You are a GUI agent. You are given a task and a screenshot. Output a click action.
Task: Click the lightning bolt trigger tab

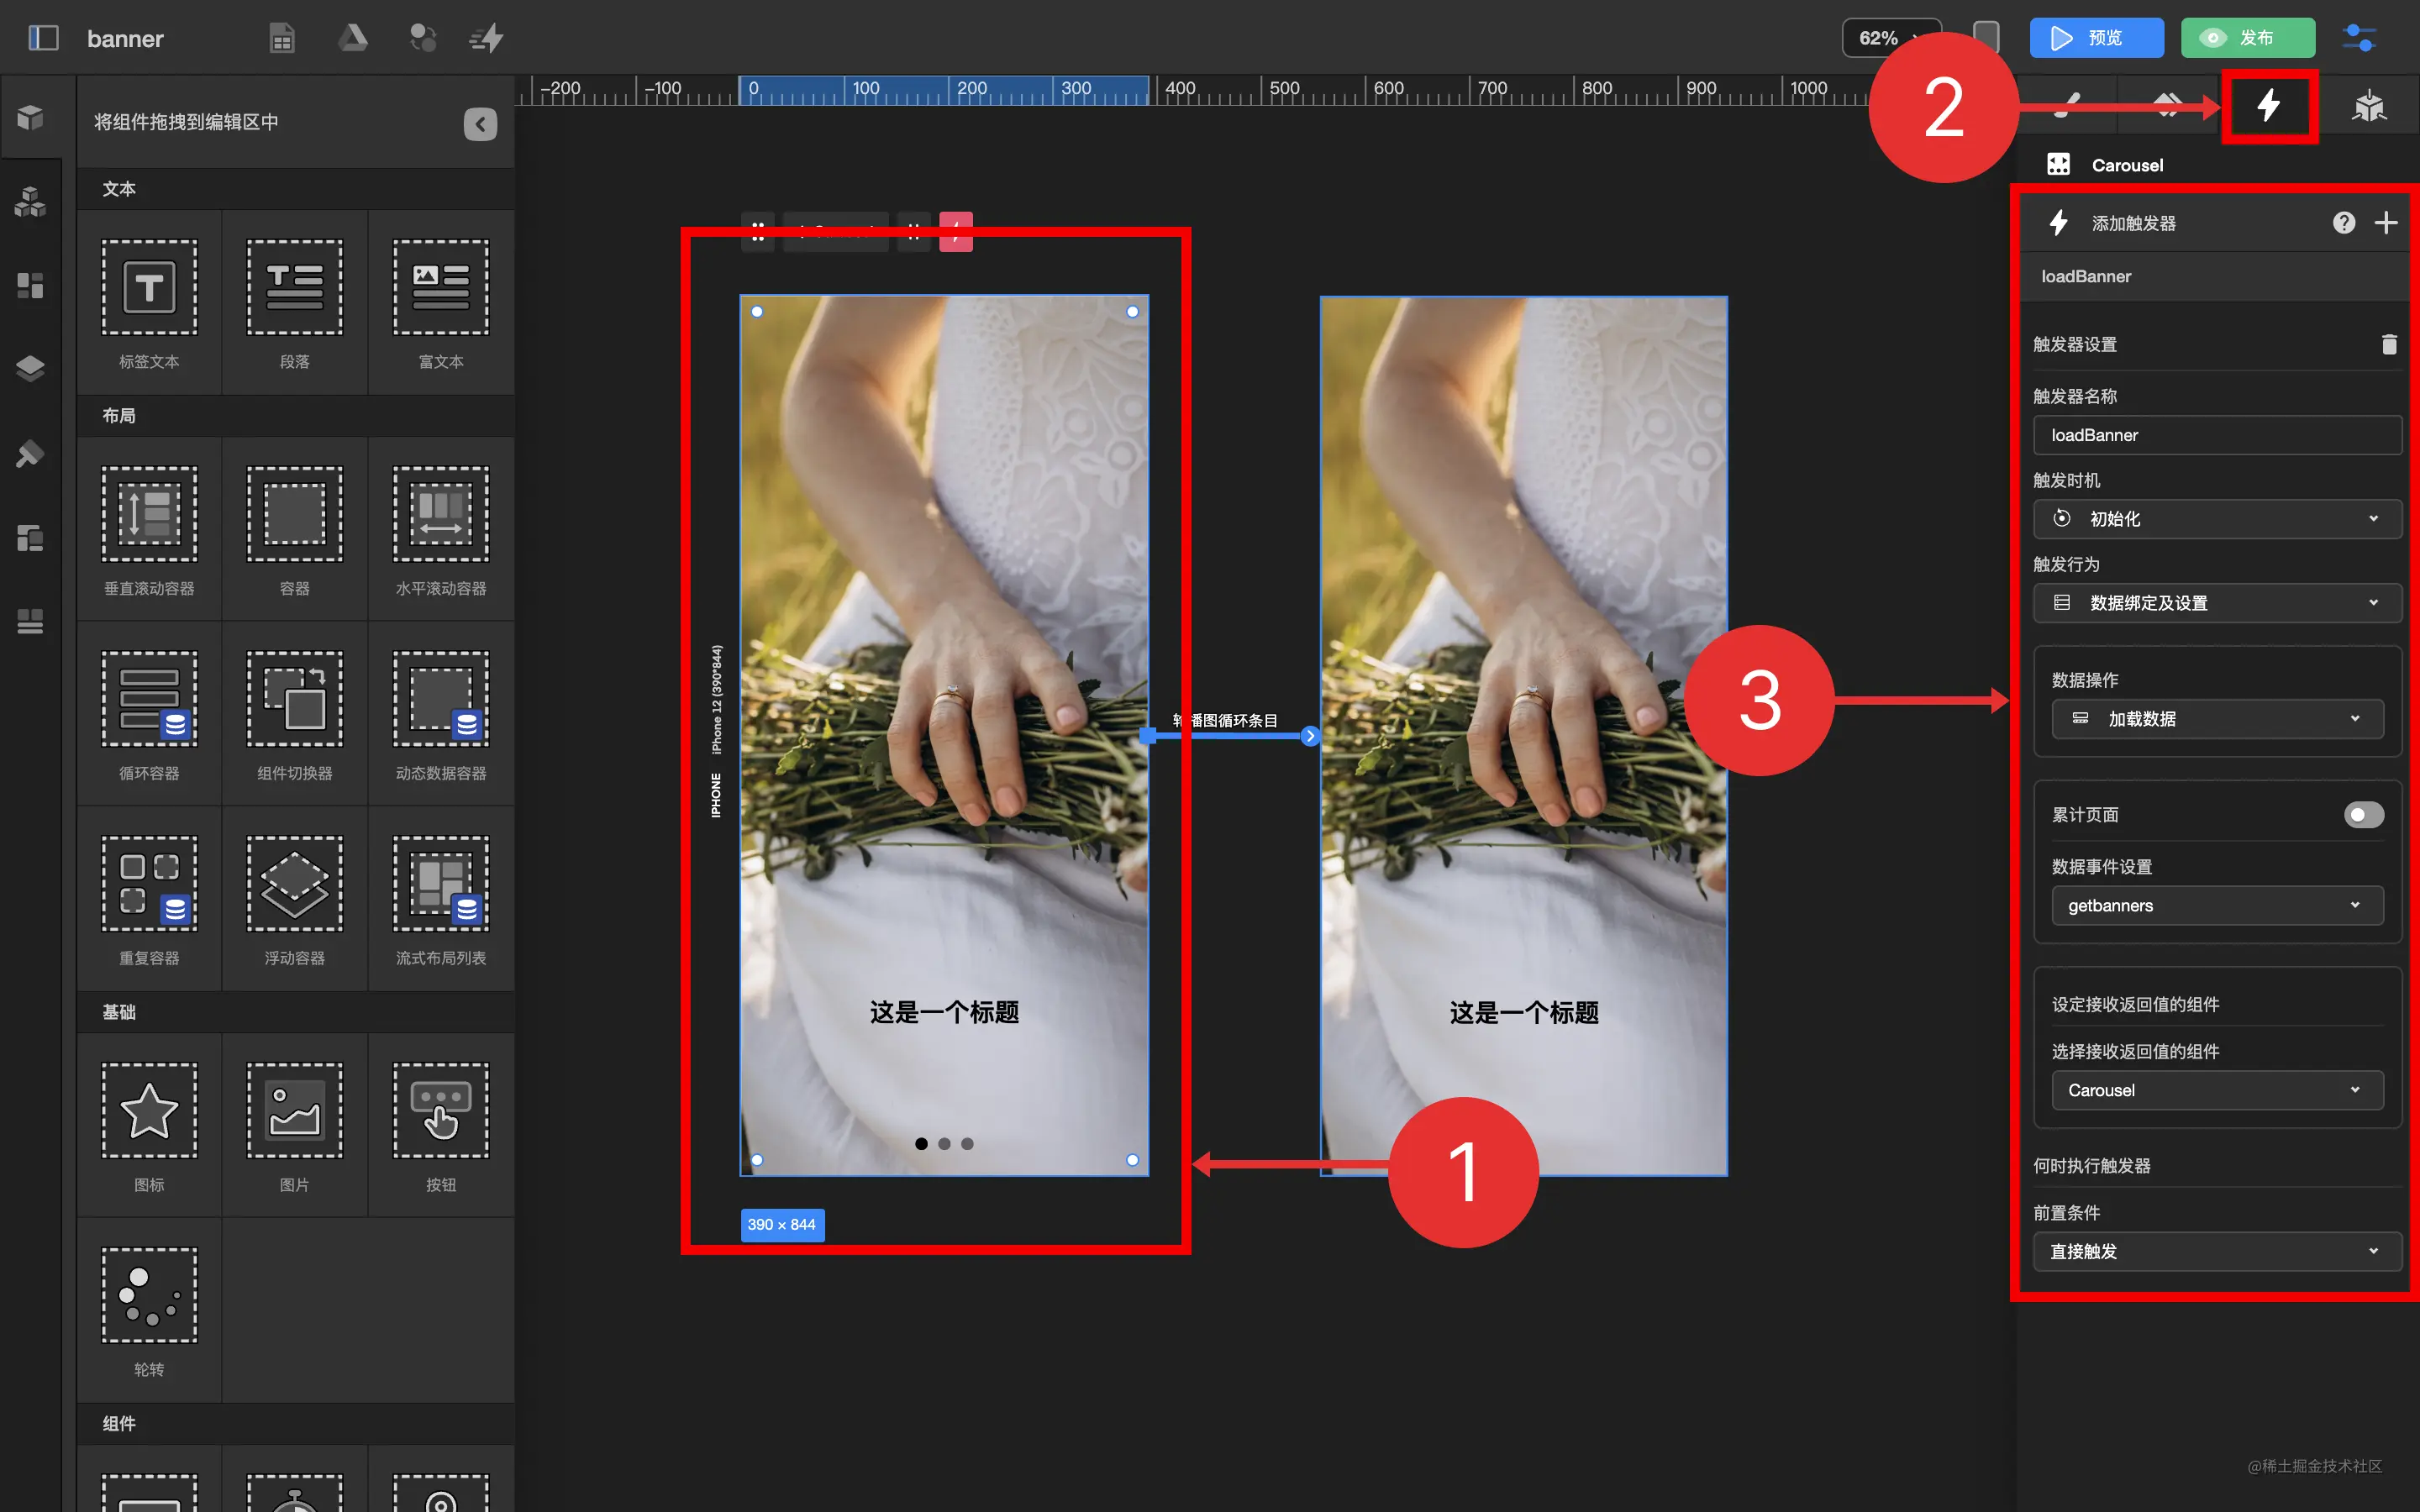pos(2268,105)
